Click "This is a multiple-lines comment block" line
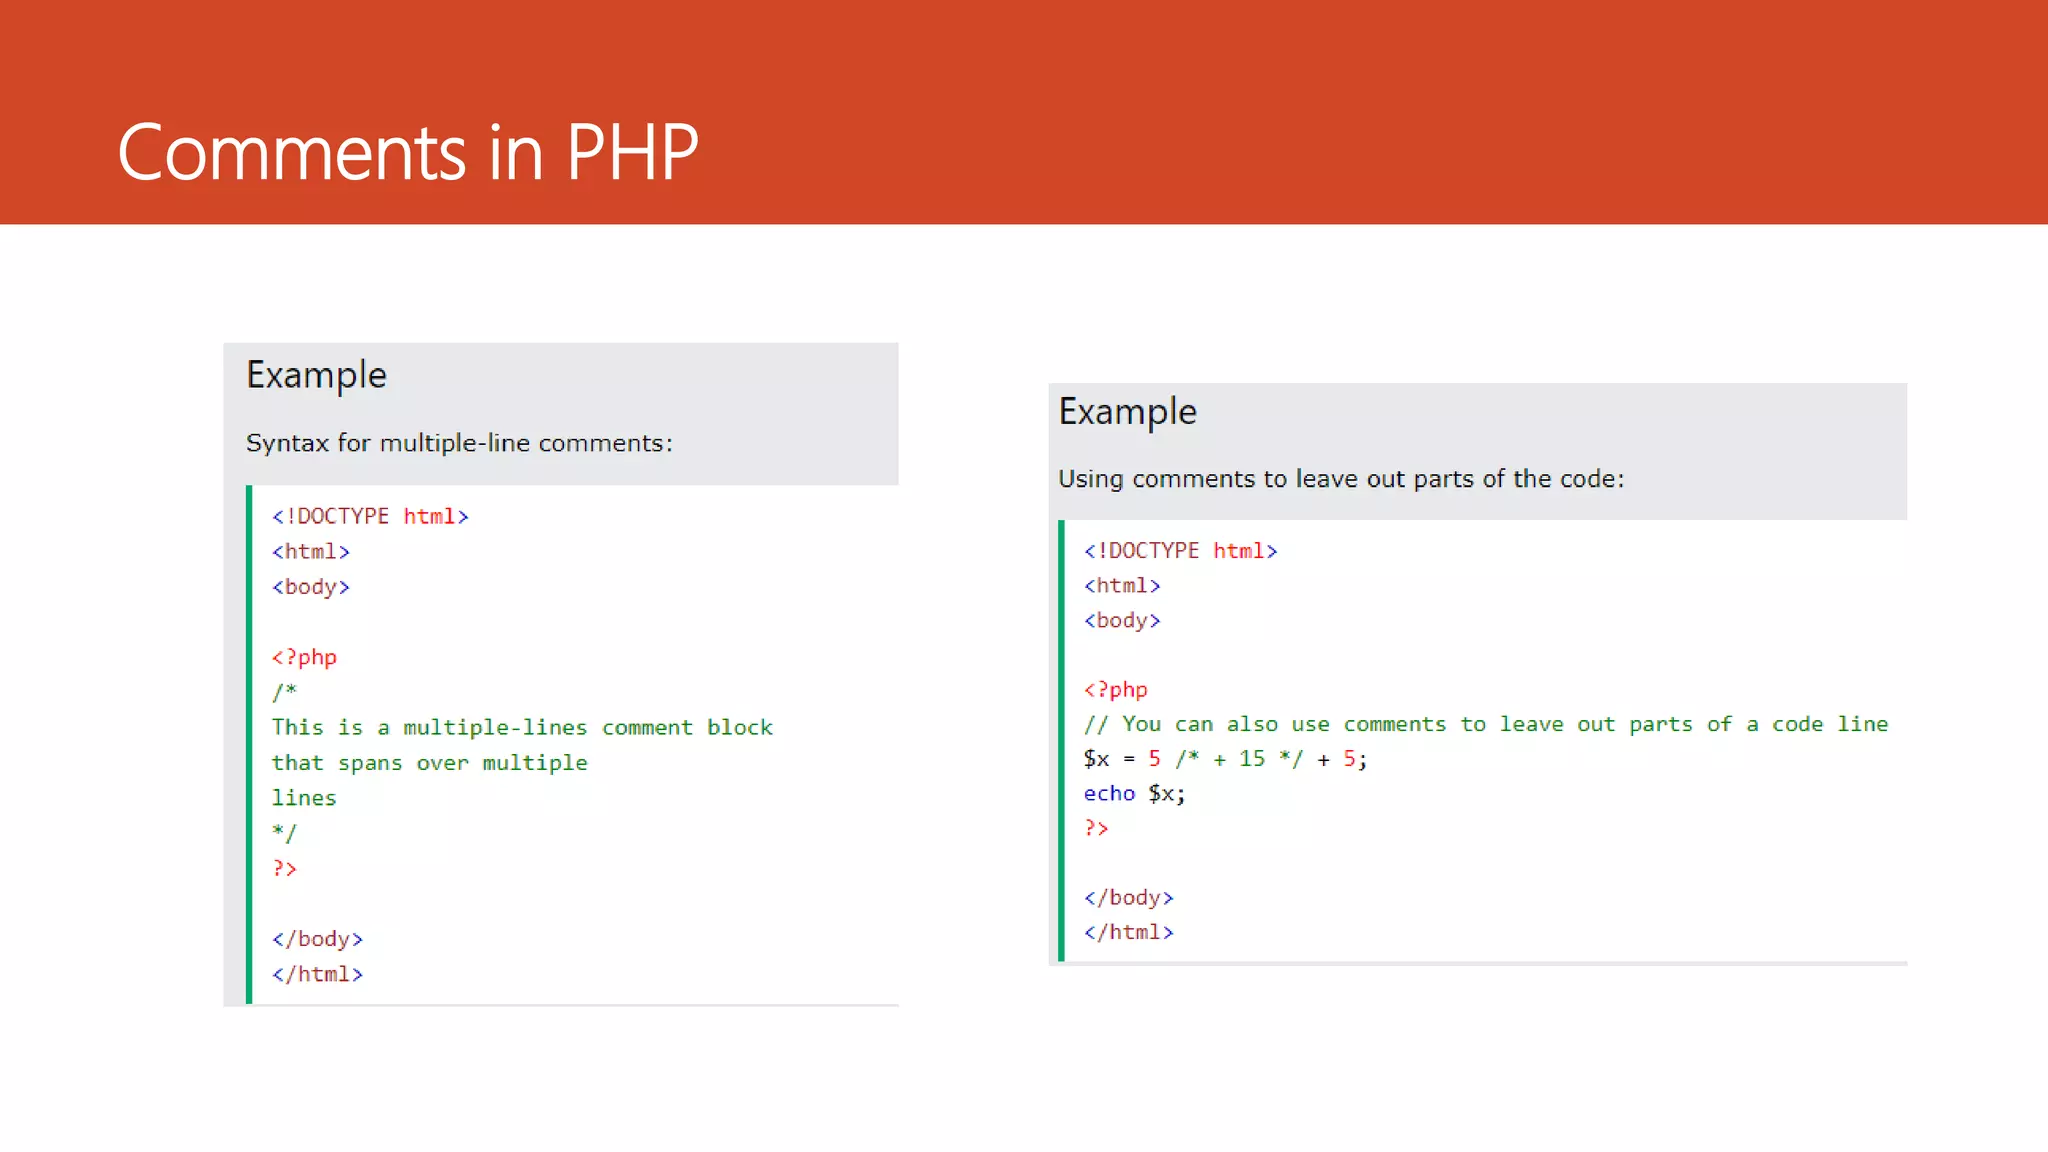Image resolution: width=2048 pixels, height=1152 pixels. pos(522,728)
